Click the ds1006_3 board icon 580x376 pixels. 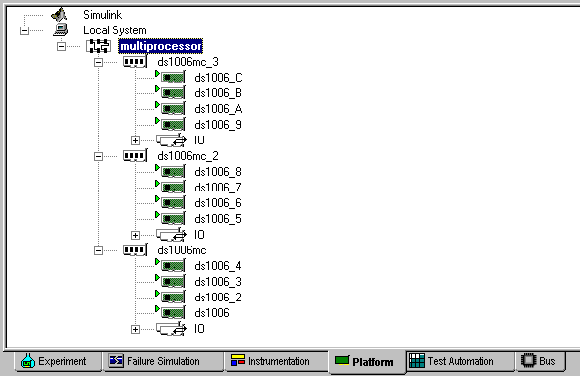(x=170, y=281)
